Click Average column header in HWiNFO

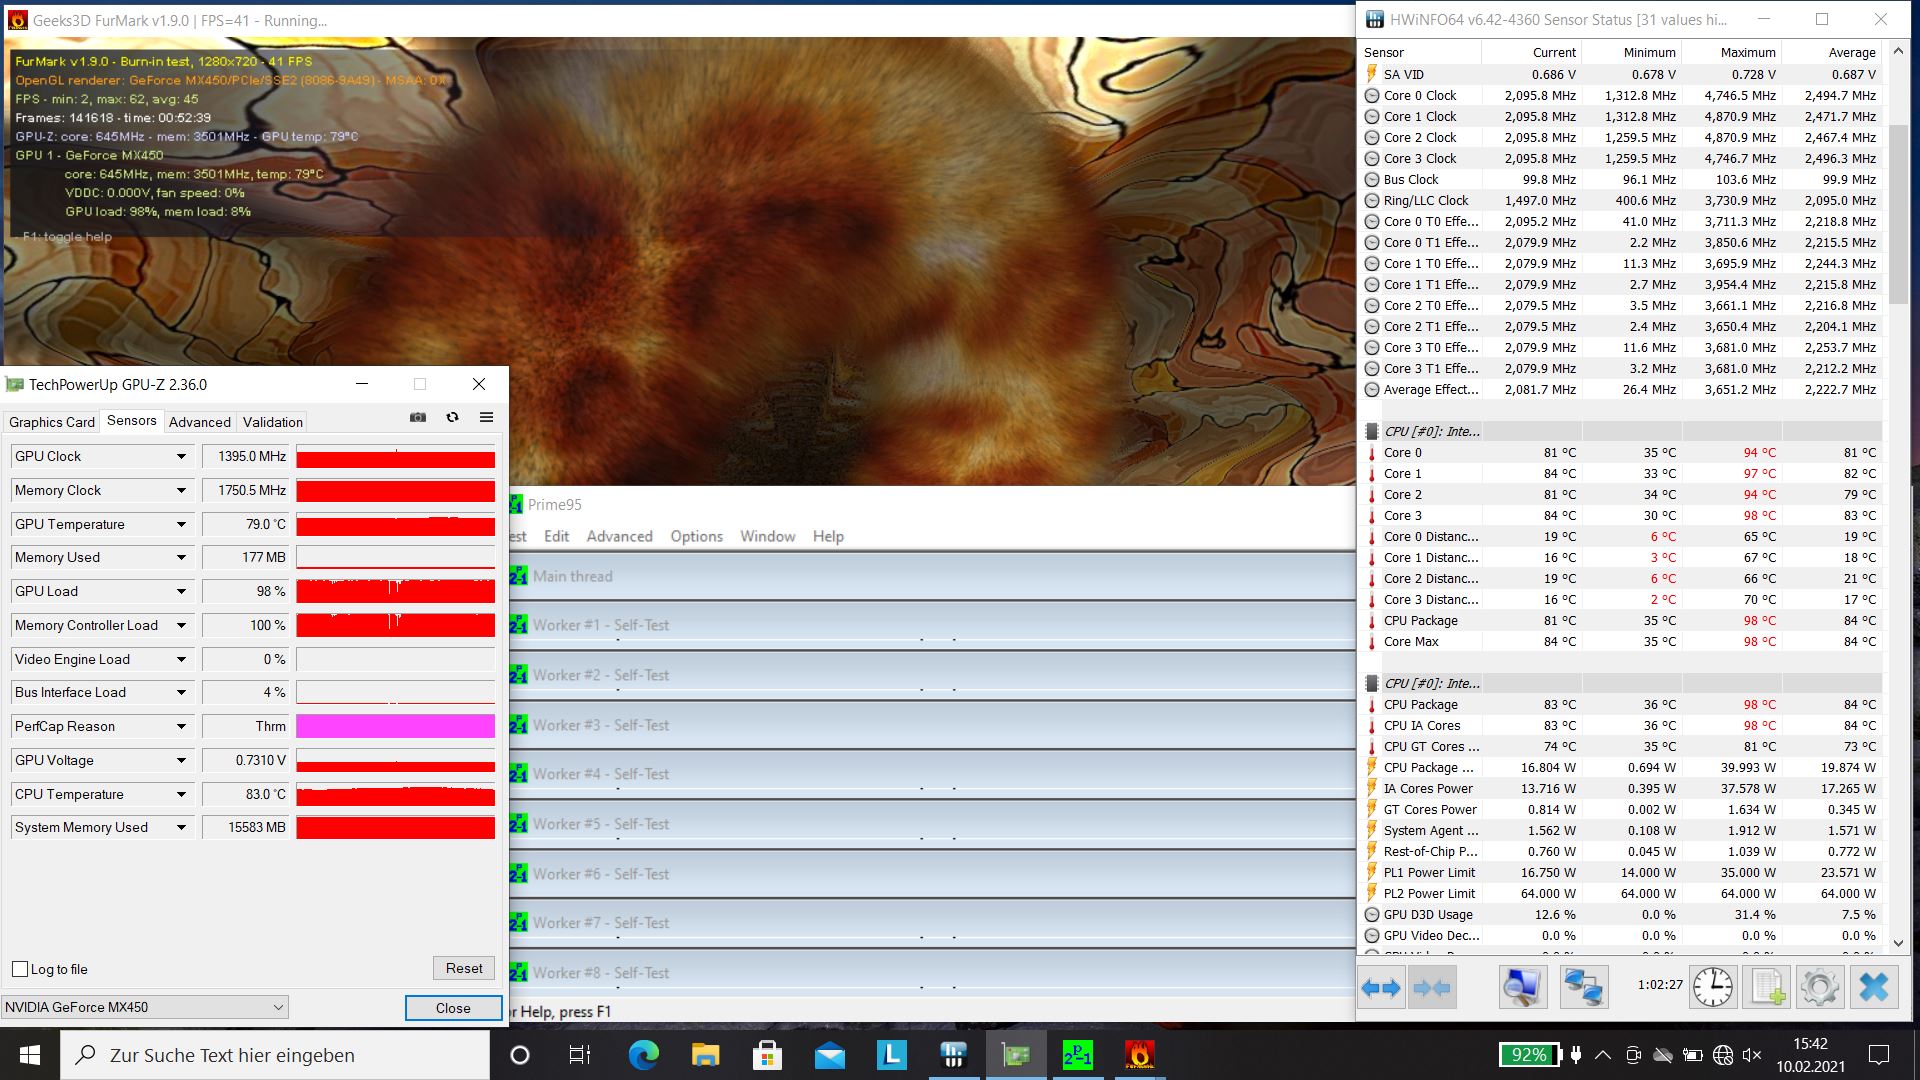pyautogui.click(x=1831, y=52)
